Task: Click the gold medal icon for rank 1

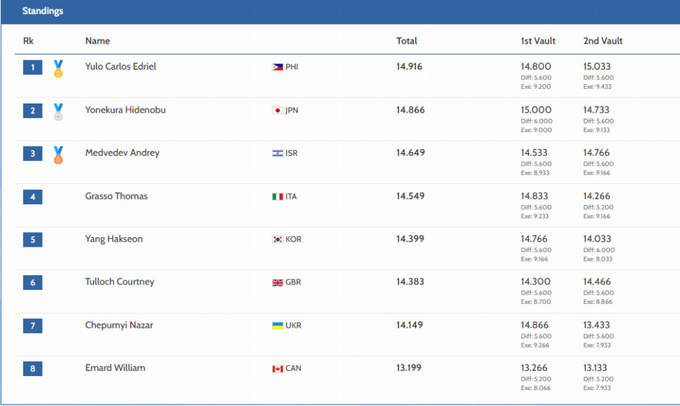Action: pos(59,69)
